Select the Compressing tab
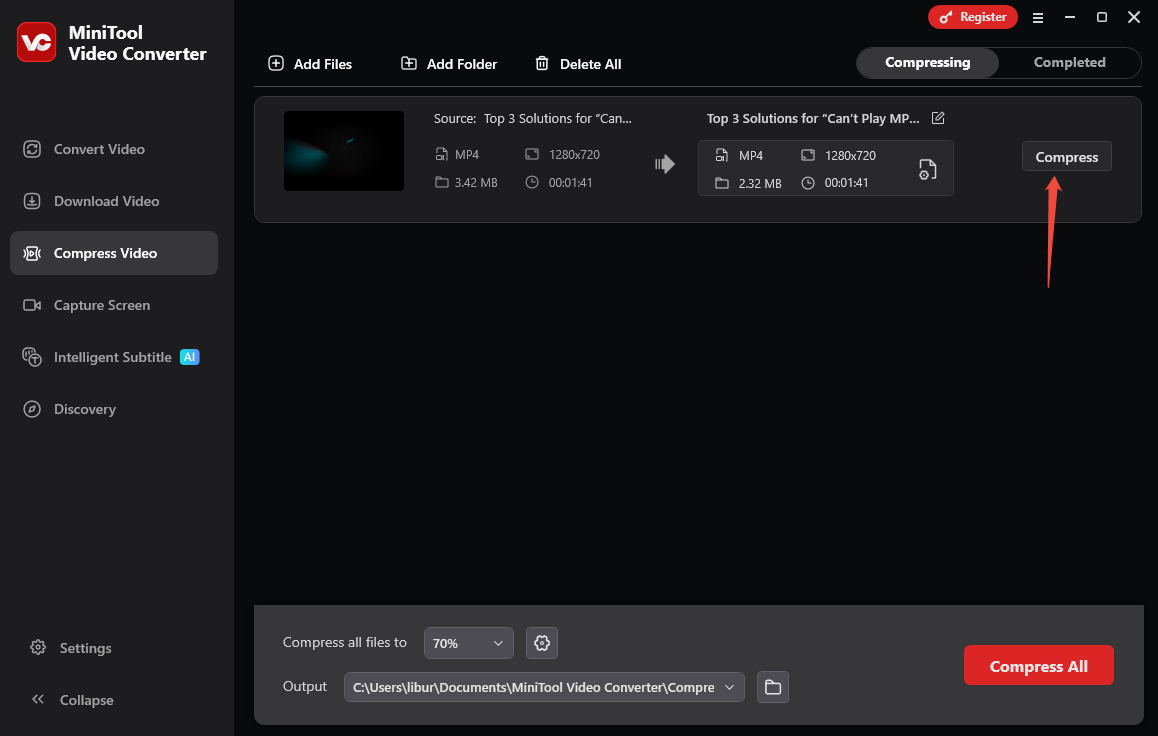Viewport: 1158px width, 736px height. [x=927, y=62]
